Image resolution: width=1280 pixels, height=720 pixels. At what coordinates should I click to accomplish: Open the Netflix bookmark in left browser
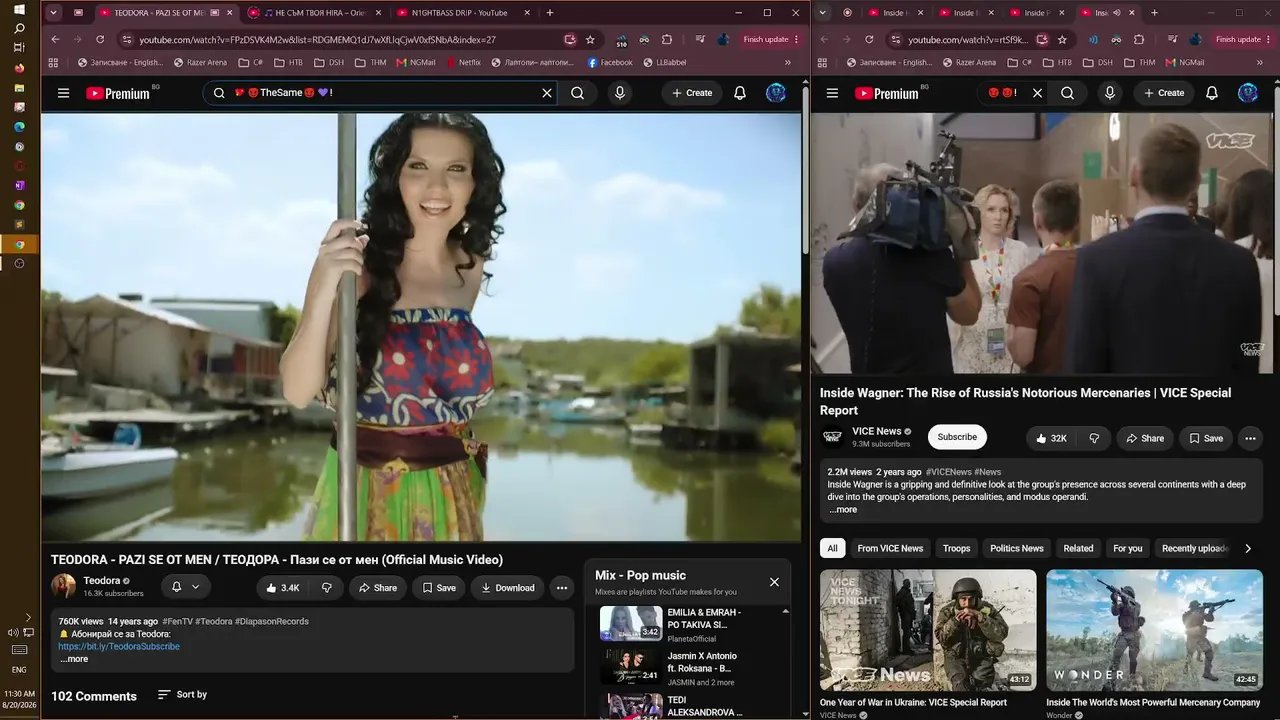[462, 62]
